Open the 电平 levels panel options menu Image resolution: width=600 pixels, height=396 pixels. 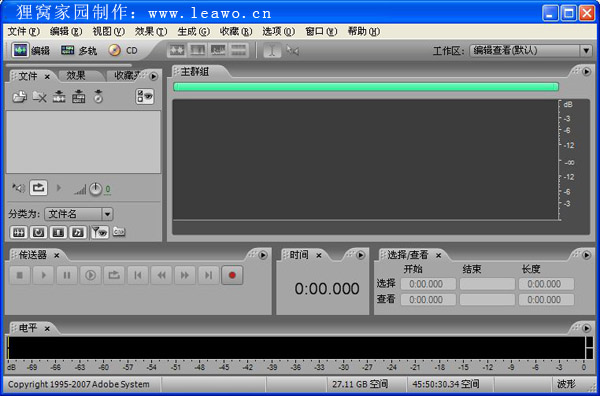pos(586,328)
